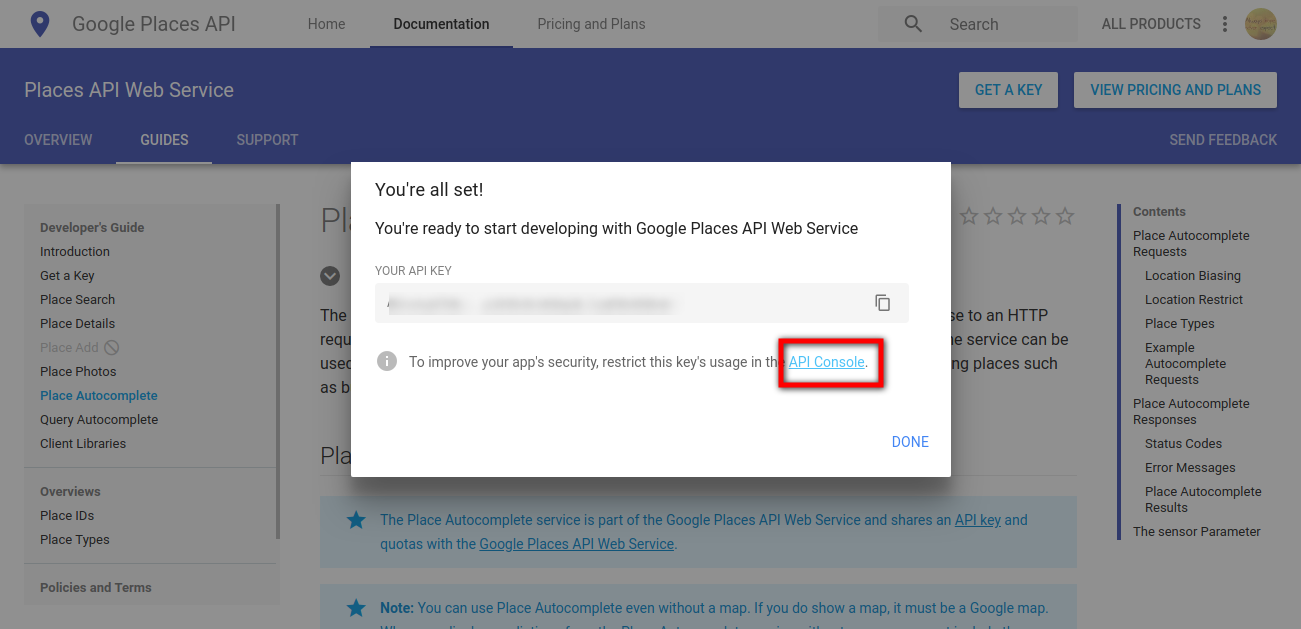The height and width of the screenshot is (629, 1301).
Task: Open Place Details in the sidebar
Action: [77, 324]
